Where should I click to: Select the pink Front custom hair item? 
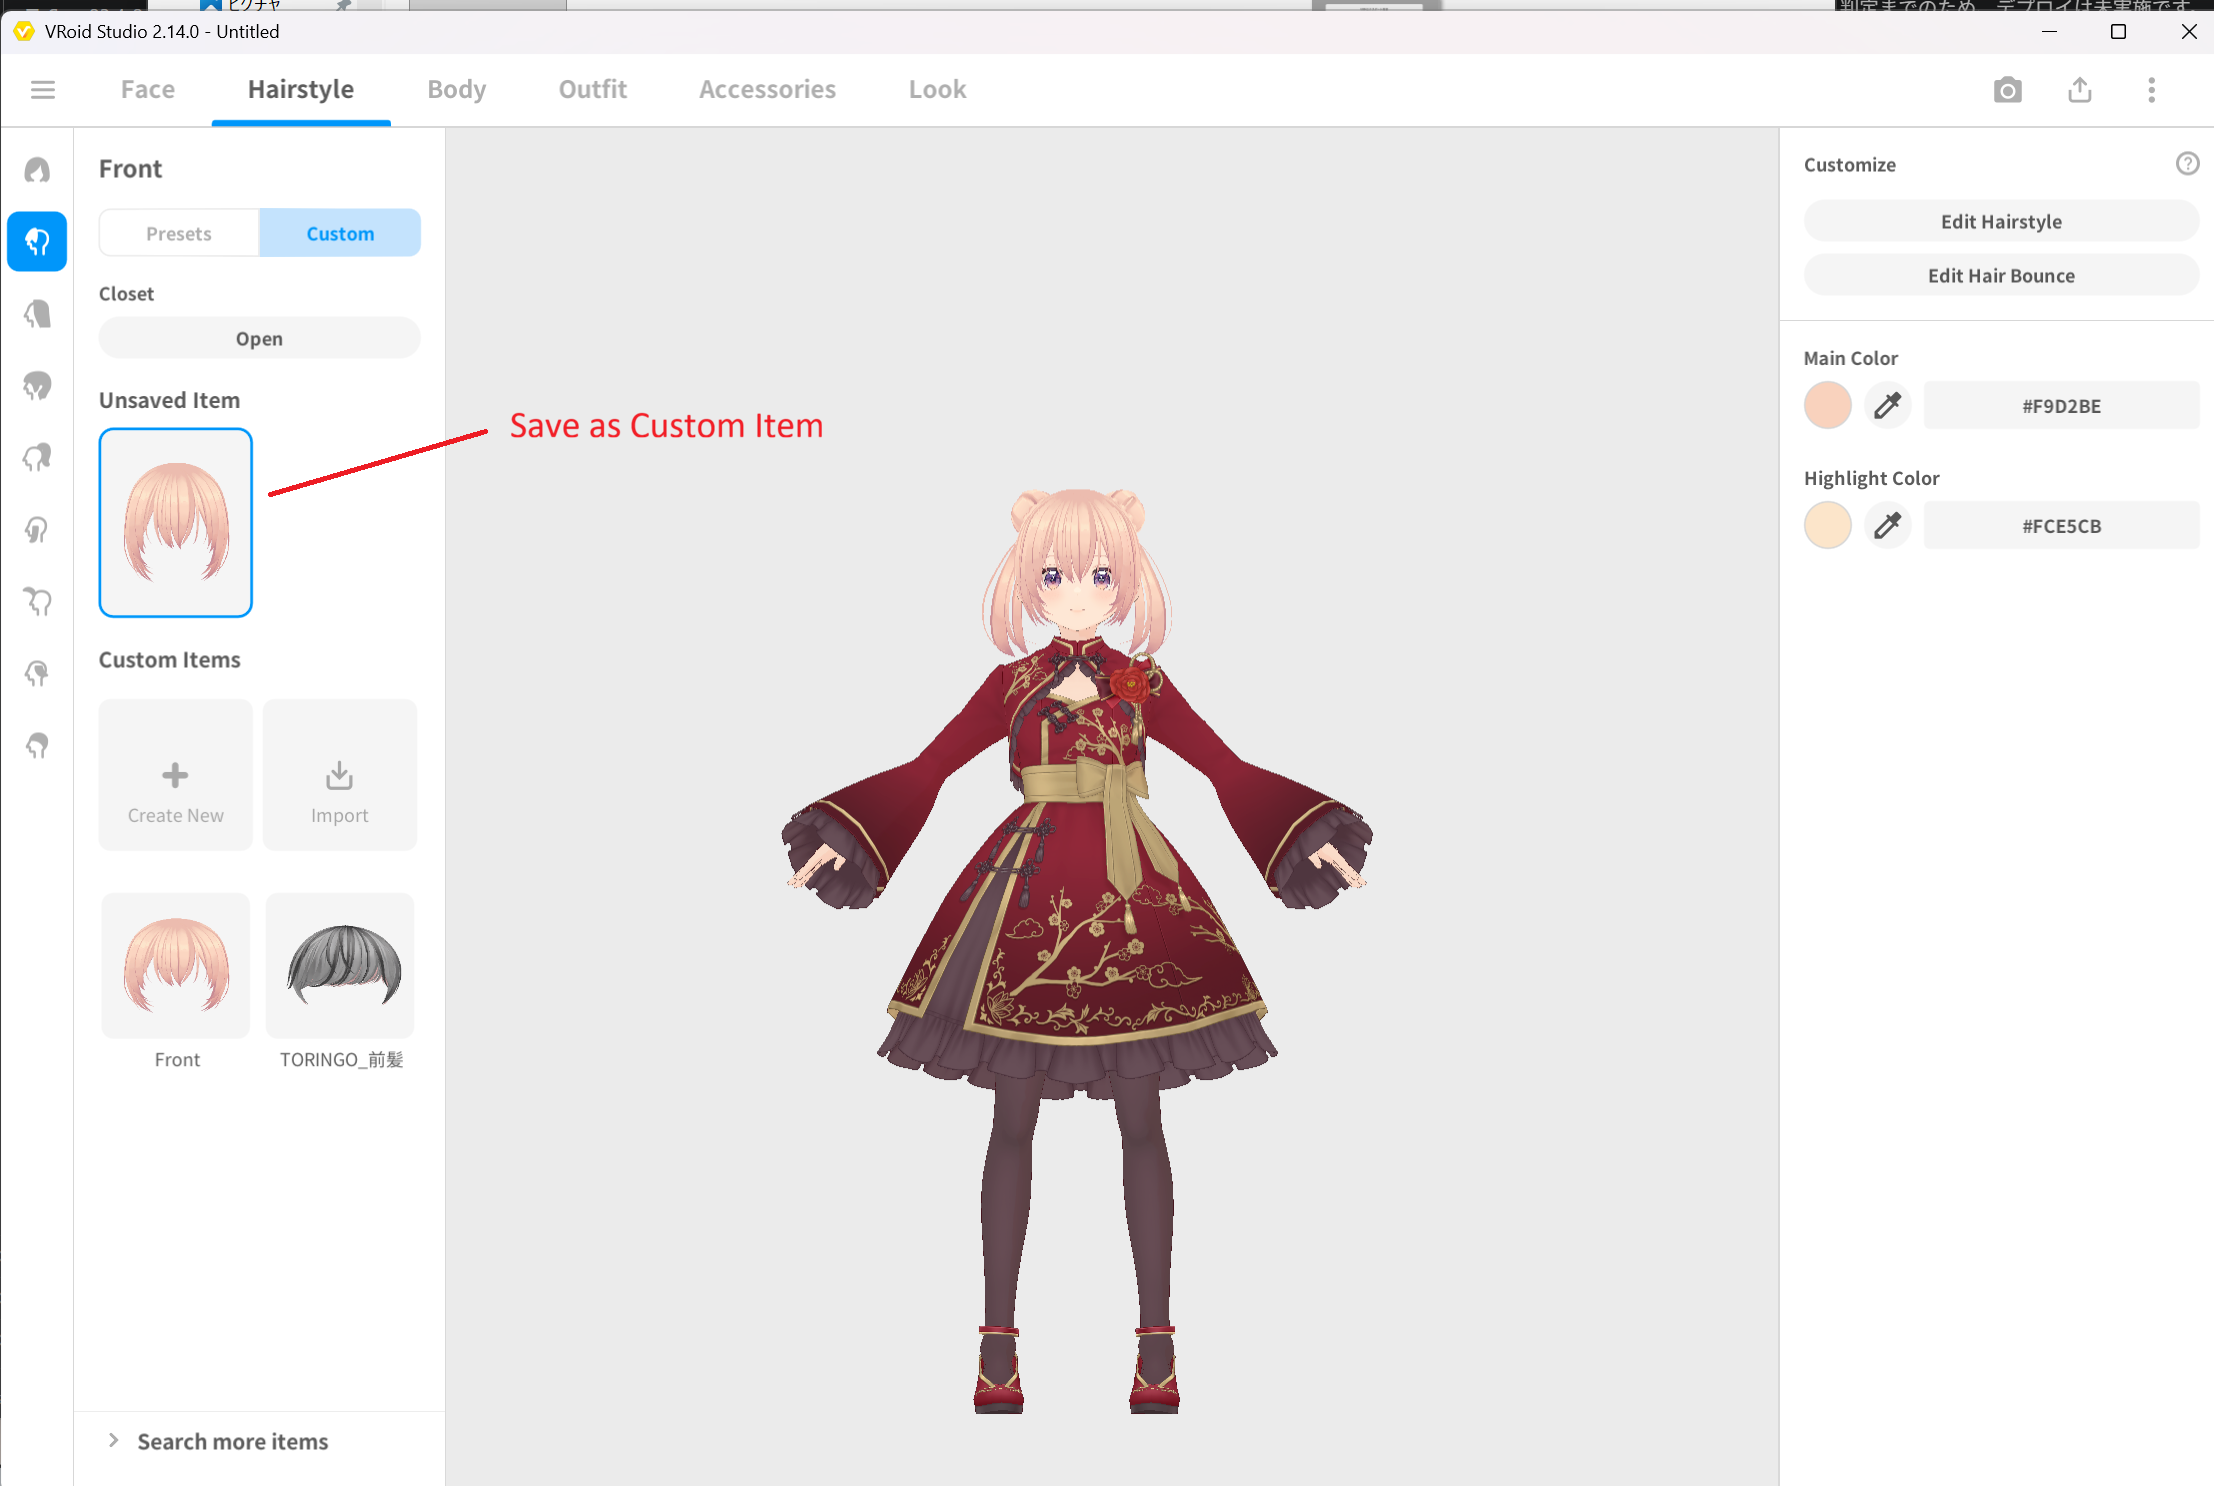pos(176,966)
